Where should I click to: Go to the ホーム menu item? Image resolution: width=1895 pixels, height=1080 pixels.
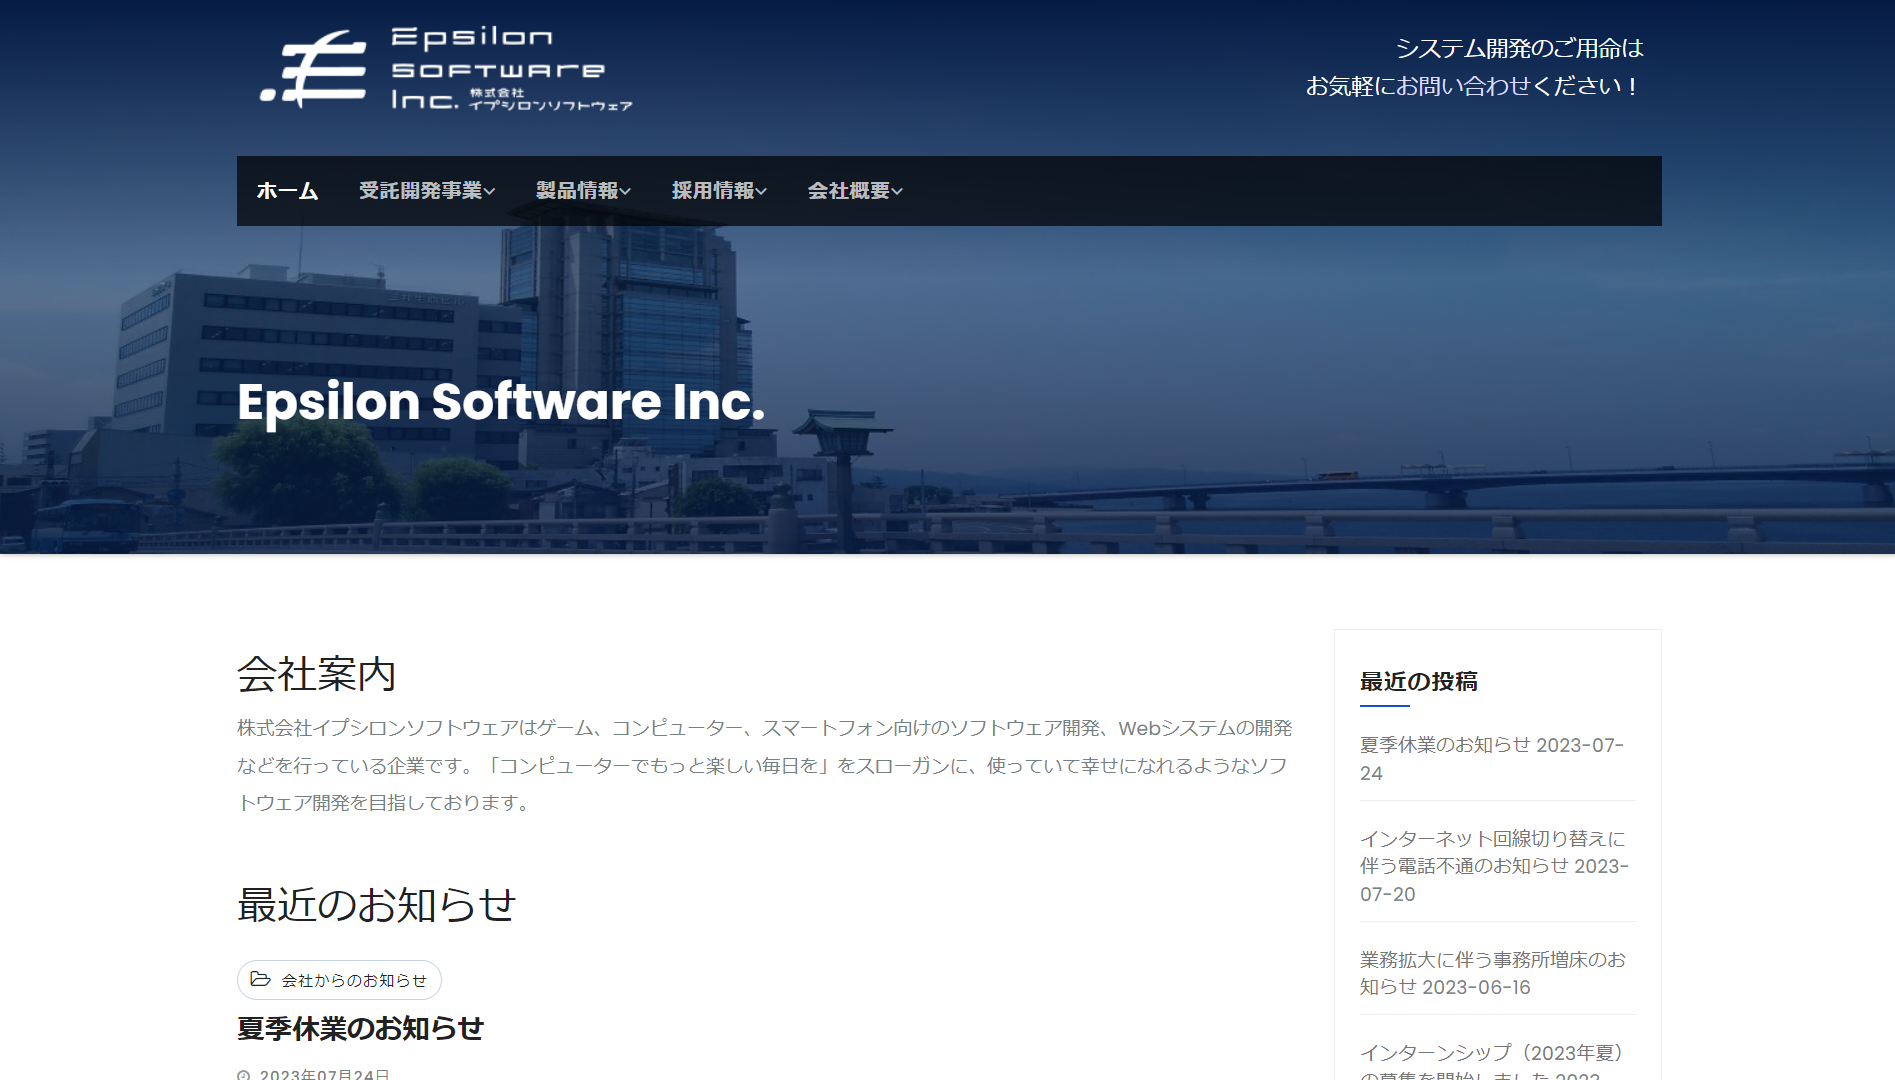click(x=287, y=191)
